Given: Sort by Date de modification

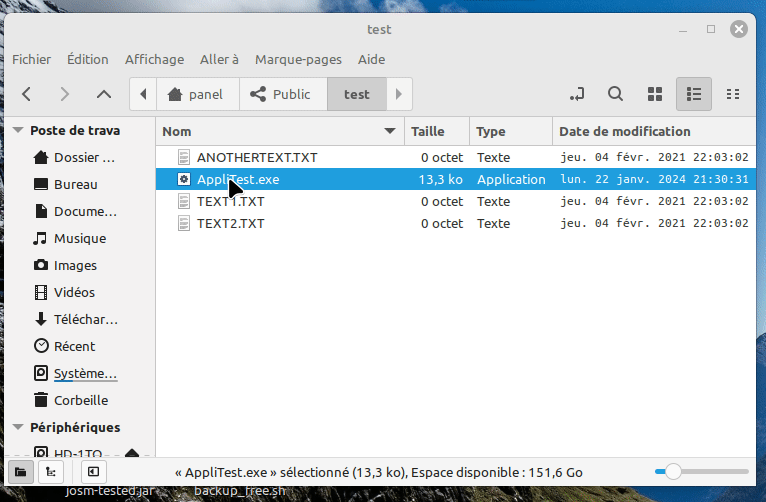Looking at the screenshot, I should 654,131.
